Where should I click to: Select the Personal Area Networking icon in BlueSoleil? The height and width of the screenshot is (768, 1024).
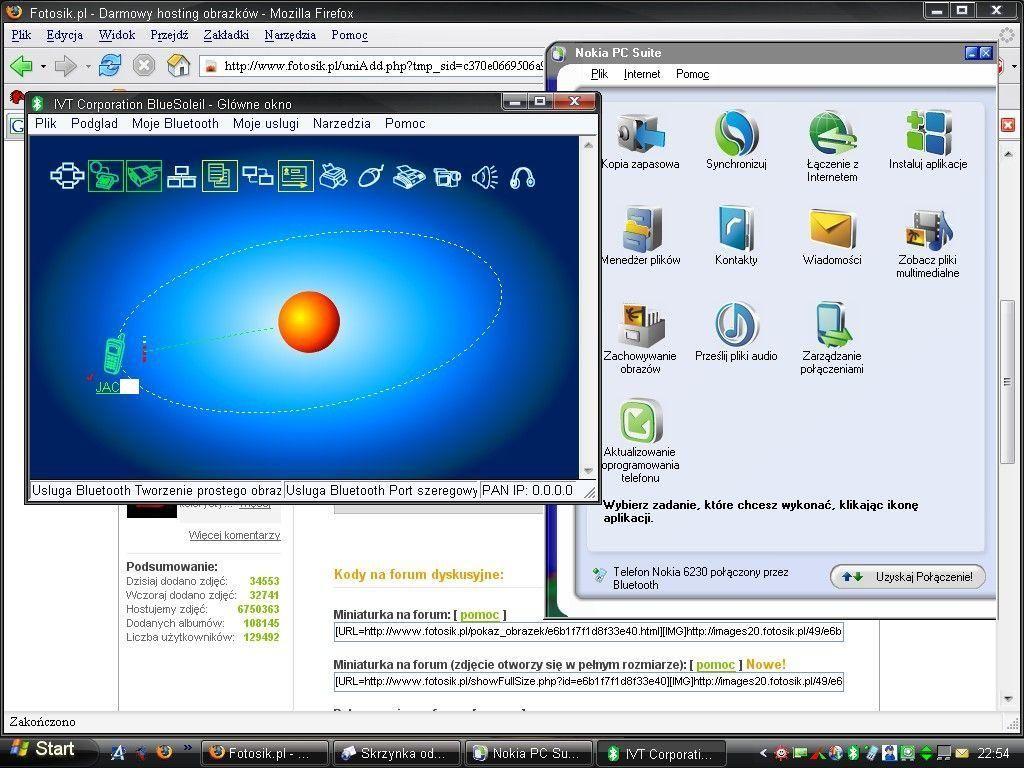(67, 176)
